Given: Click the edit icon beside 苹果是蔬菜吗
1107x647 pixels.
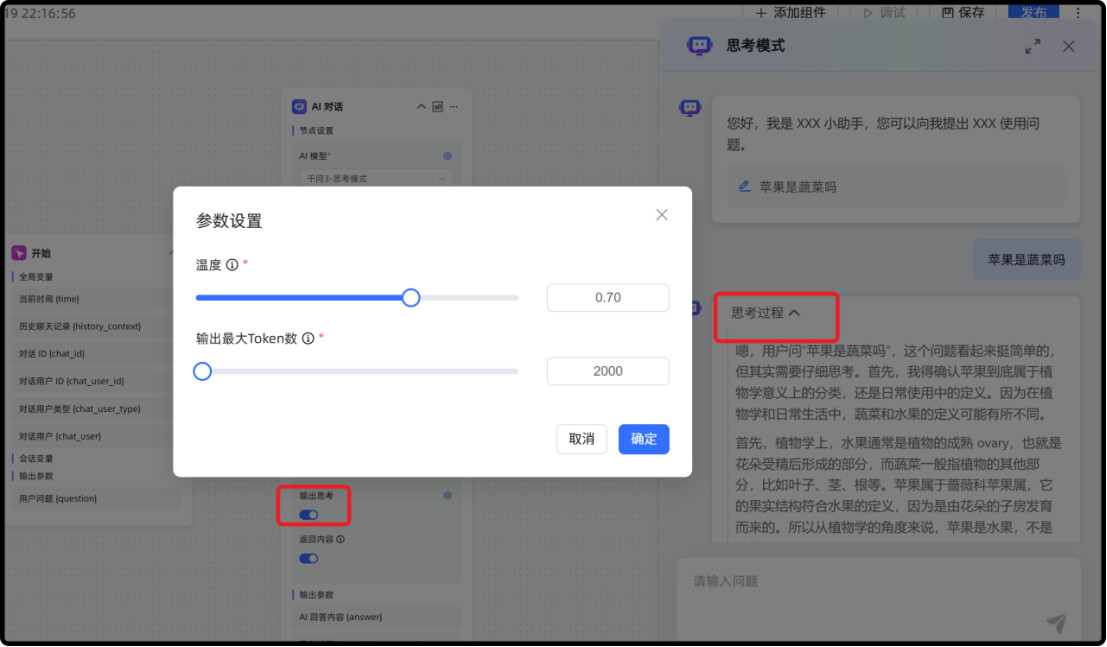Looking at the screenshot, I should (744, 186).
